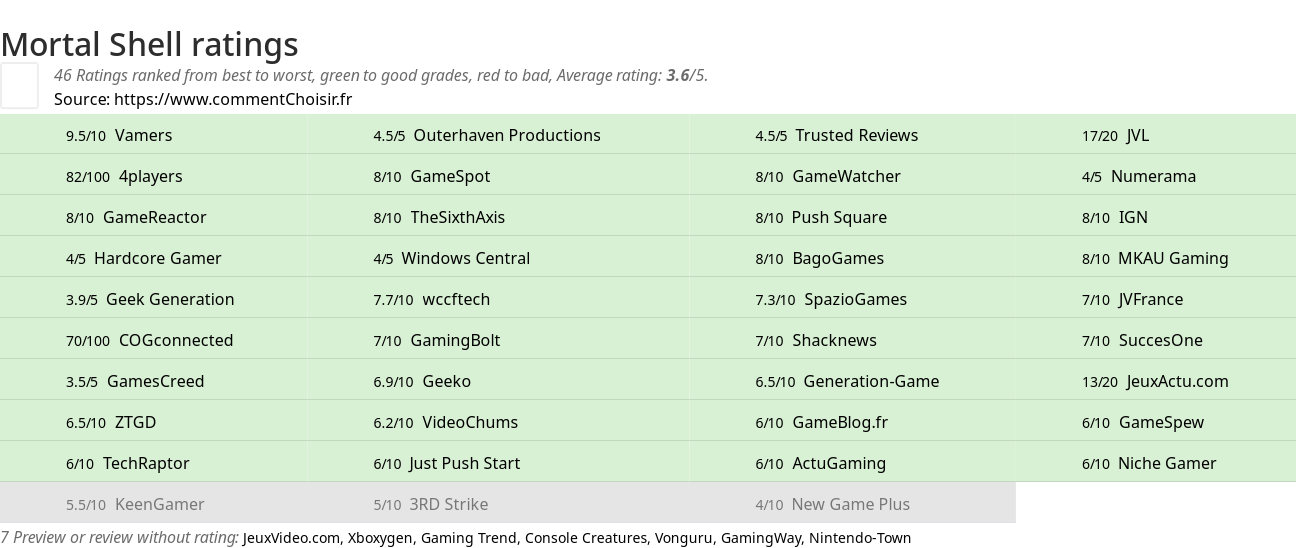
Task: Click the Nintendo-Town review link
Action: coord(860,538)
